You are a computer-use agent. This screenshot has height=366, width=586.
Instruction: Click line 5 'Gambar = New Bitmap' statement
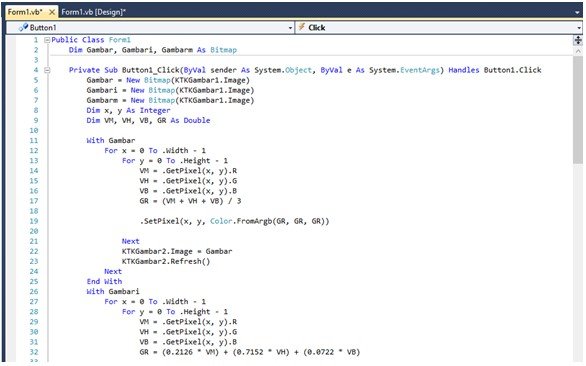168,80
